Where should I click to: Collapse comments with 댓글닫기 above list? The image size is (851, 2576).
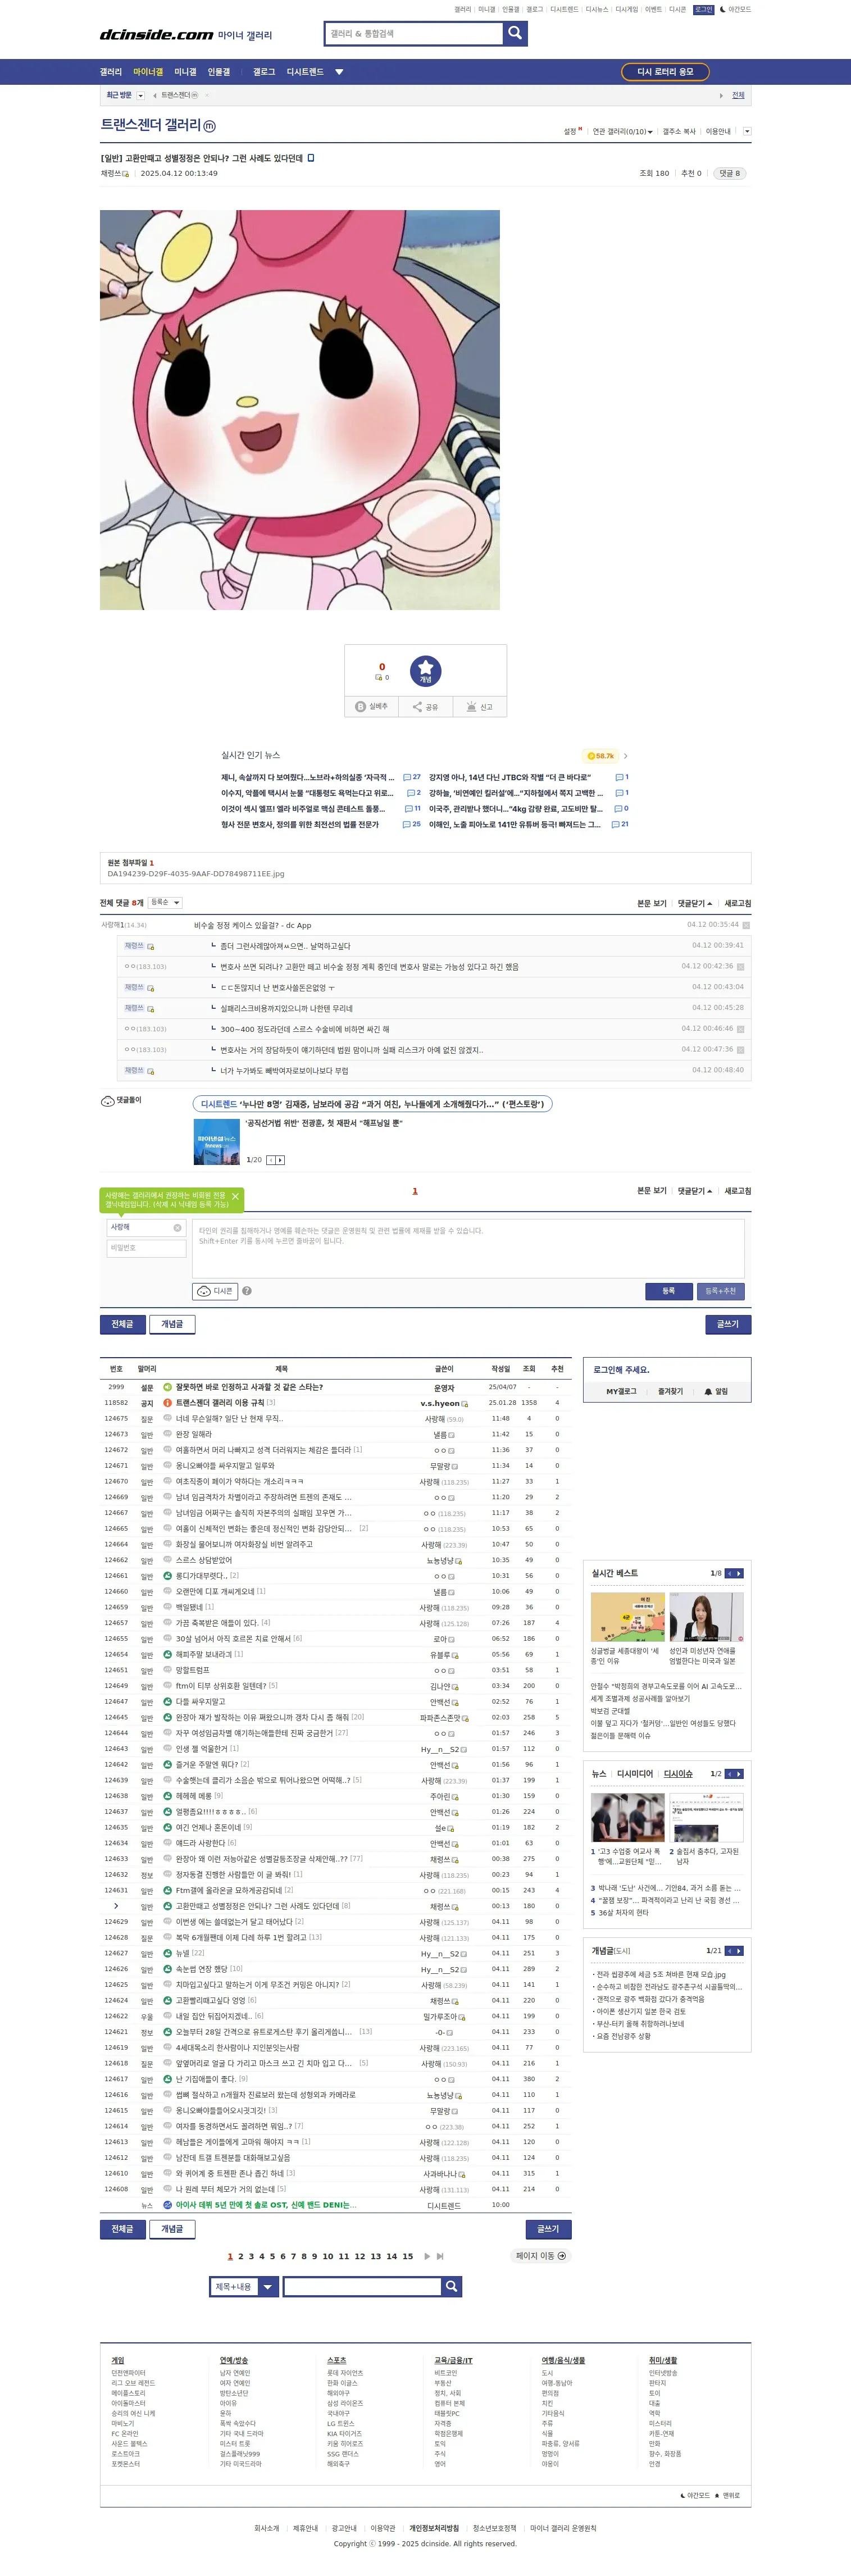(695, 903)
